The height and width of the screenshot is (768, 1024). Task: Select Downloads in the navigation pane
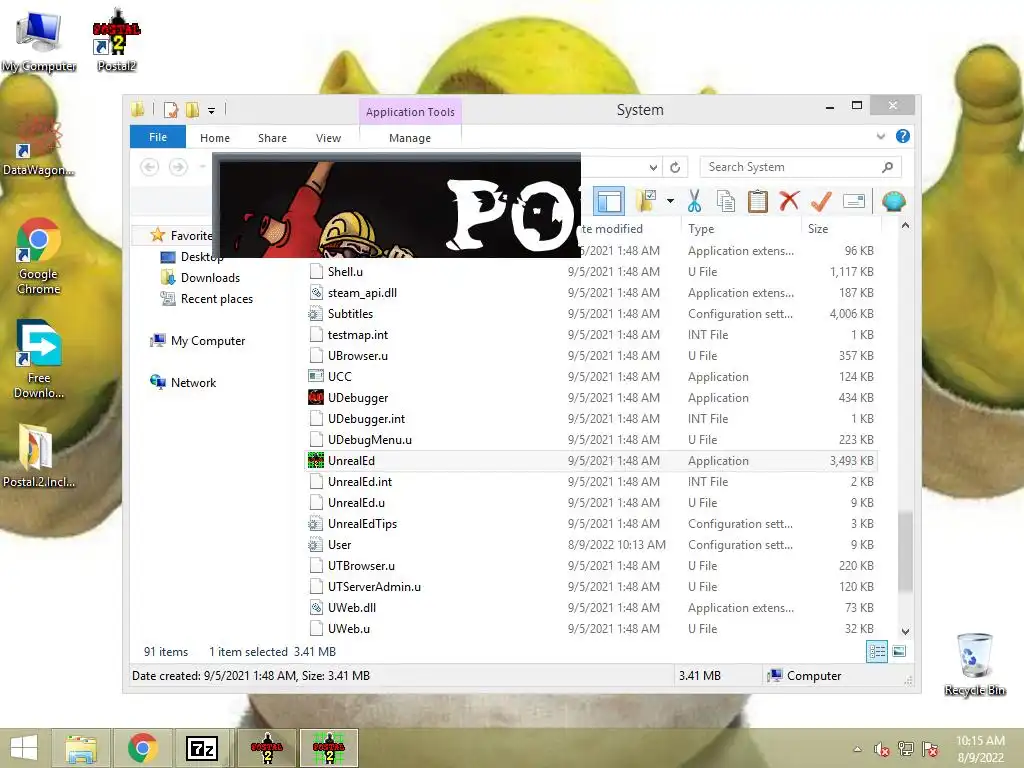pyautogui.click(x=210, y=278)
